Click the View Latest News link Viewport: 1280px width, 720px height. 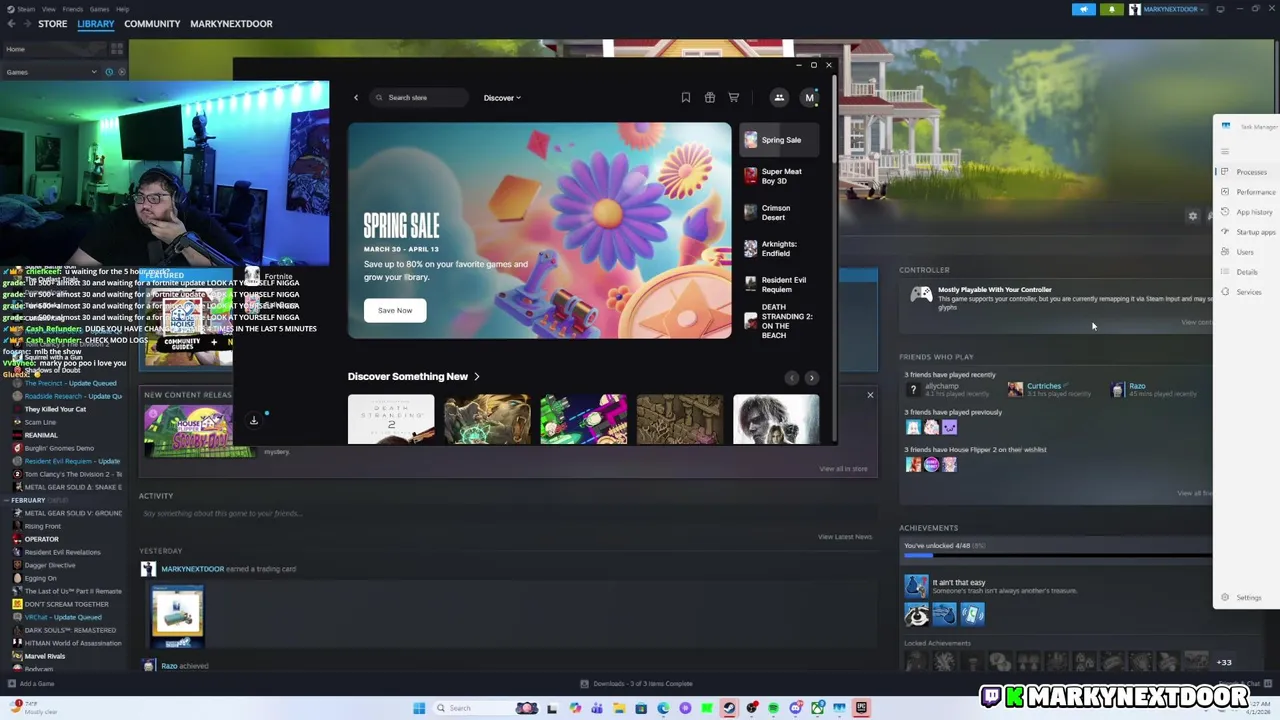point(845,537)
